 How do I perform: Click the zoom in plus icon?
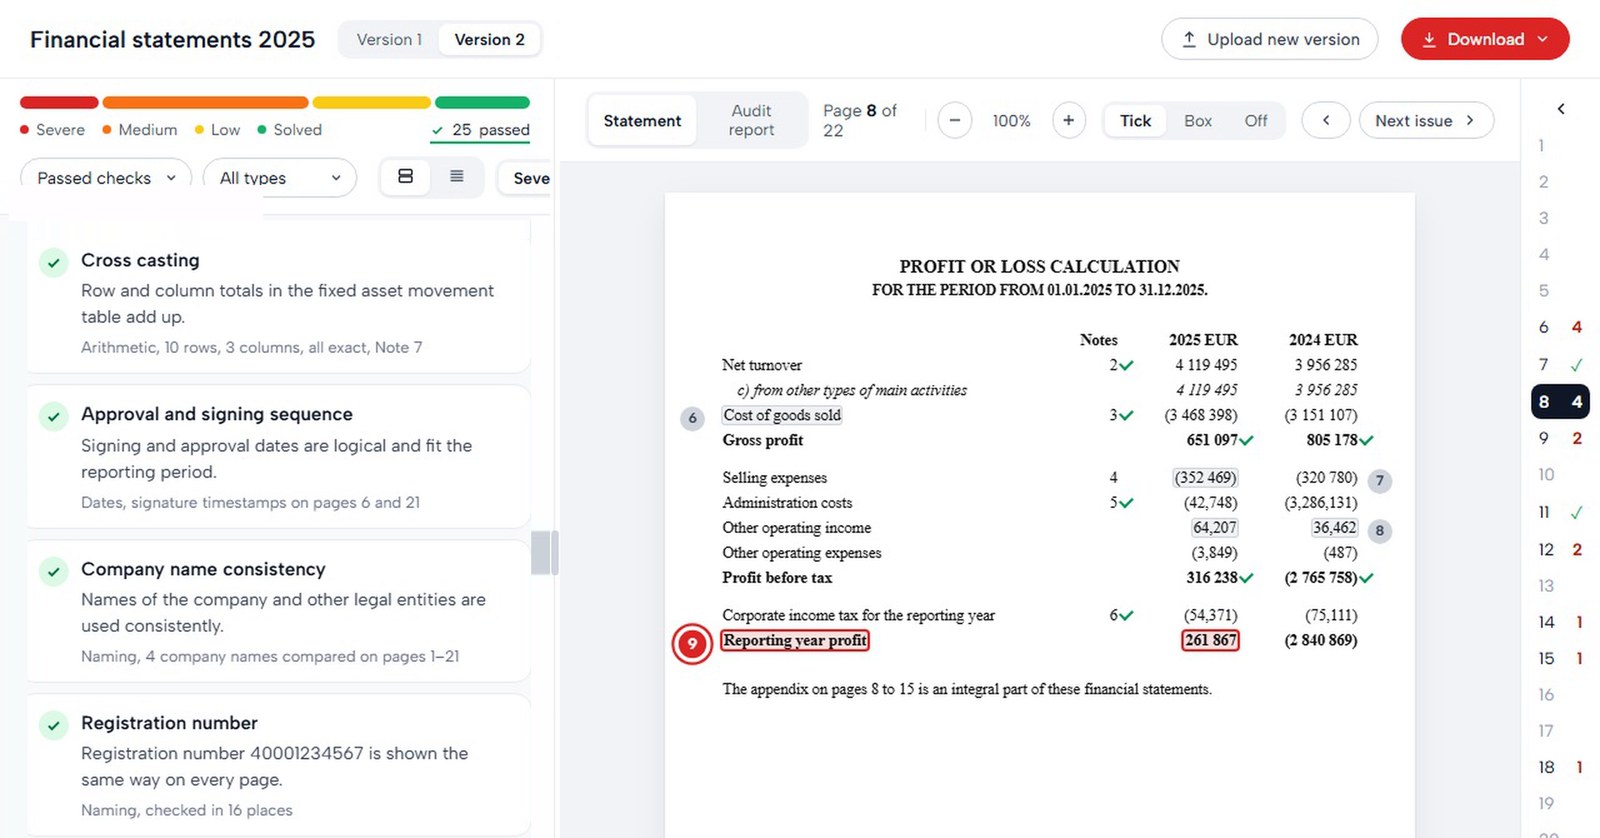[1068, 121]
